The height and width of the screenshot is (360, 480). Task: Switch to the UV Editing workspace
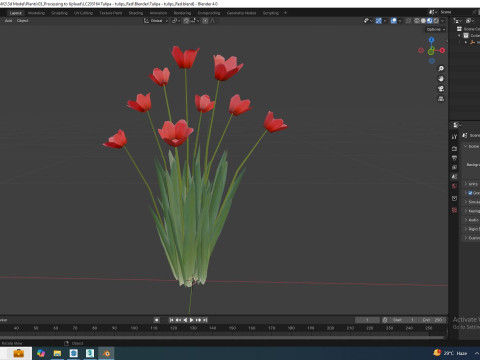pos(83,13)
